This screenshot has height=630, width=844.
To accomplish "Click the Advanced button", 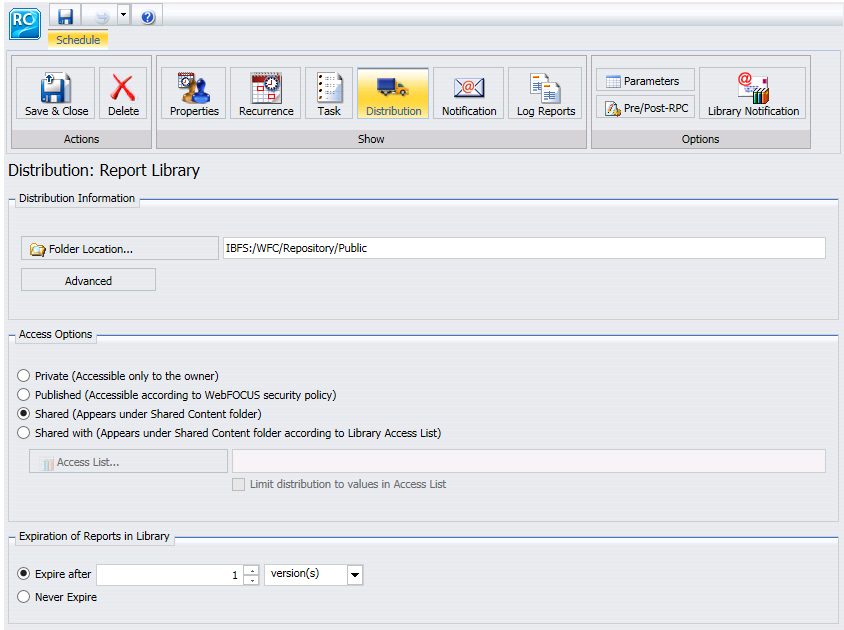I will (x=88, y=281).
